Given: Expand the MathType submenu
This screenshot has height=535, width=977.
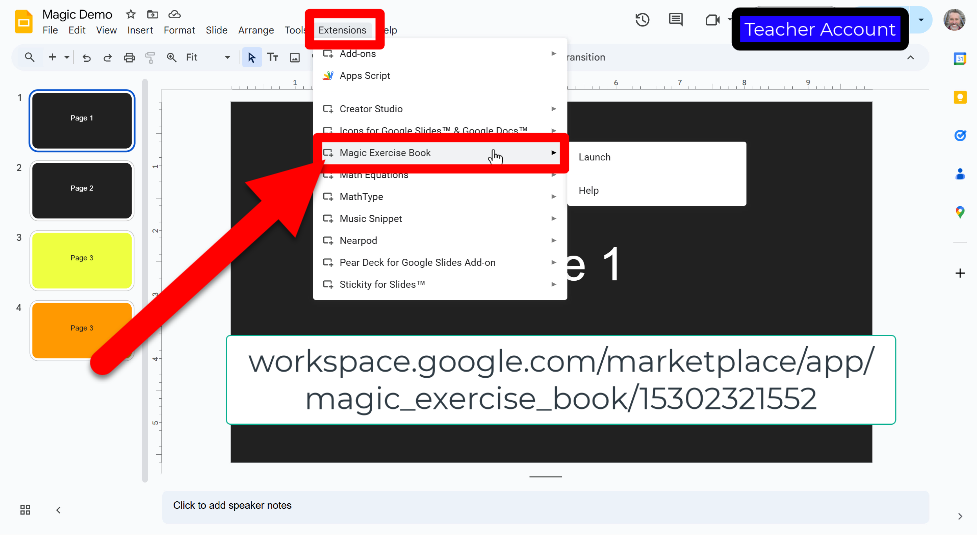Looking at the screenshot, I should [x=440, y=196].
